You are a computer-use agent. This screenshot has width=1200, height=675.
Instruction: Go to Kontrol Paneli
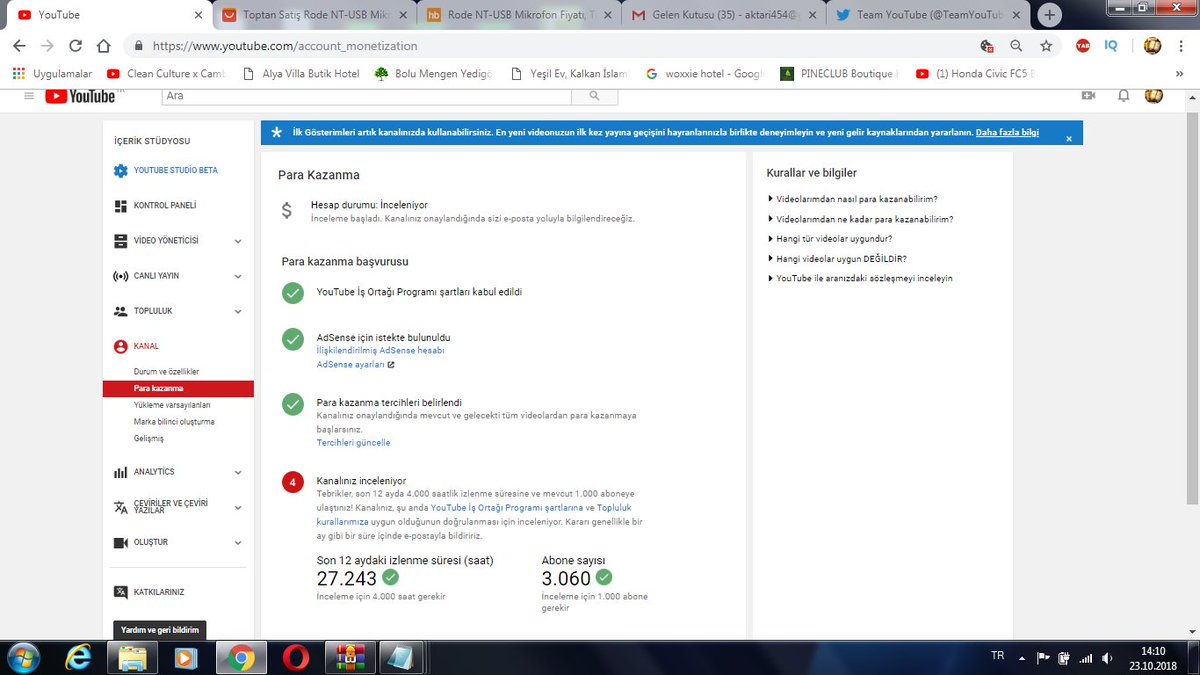[x=164, y=205]
